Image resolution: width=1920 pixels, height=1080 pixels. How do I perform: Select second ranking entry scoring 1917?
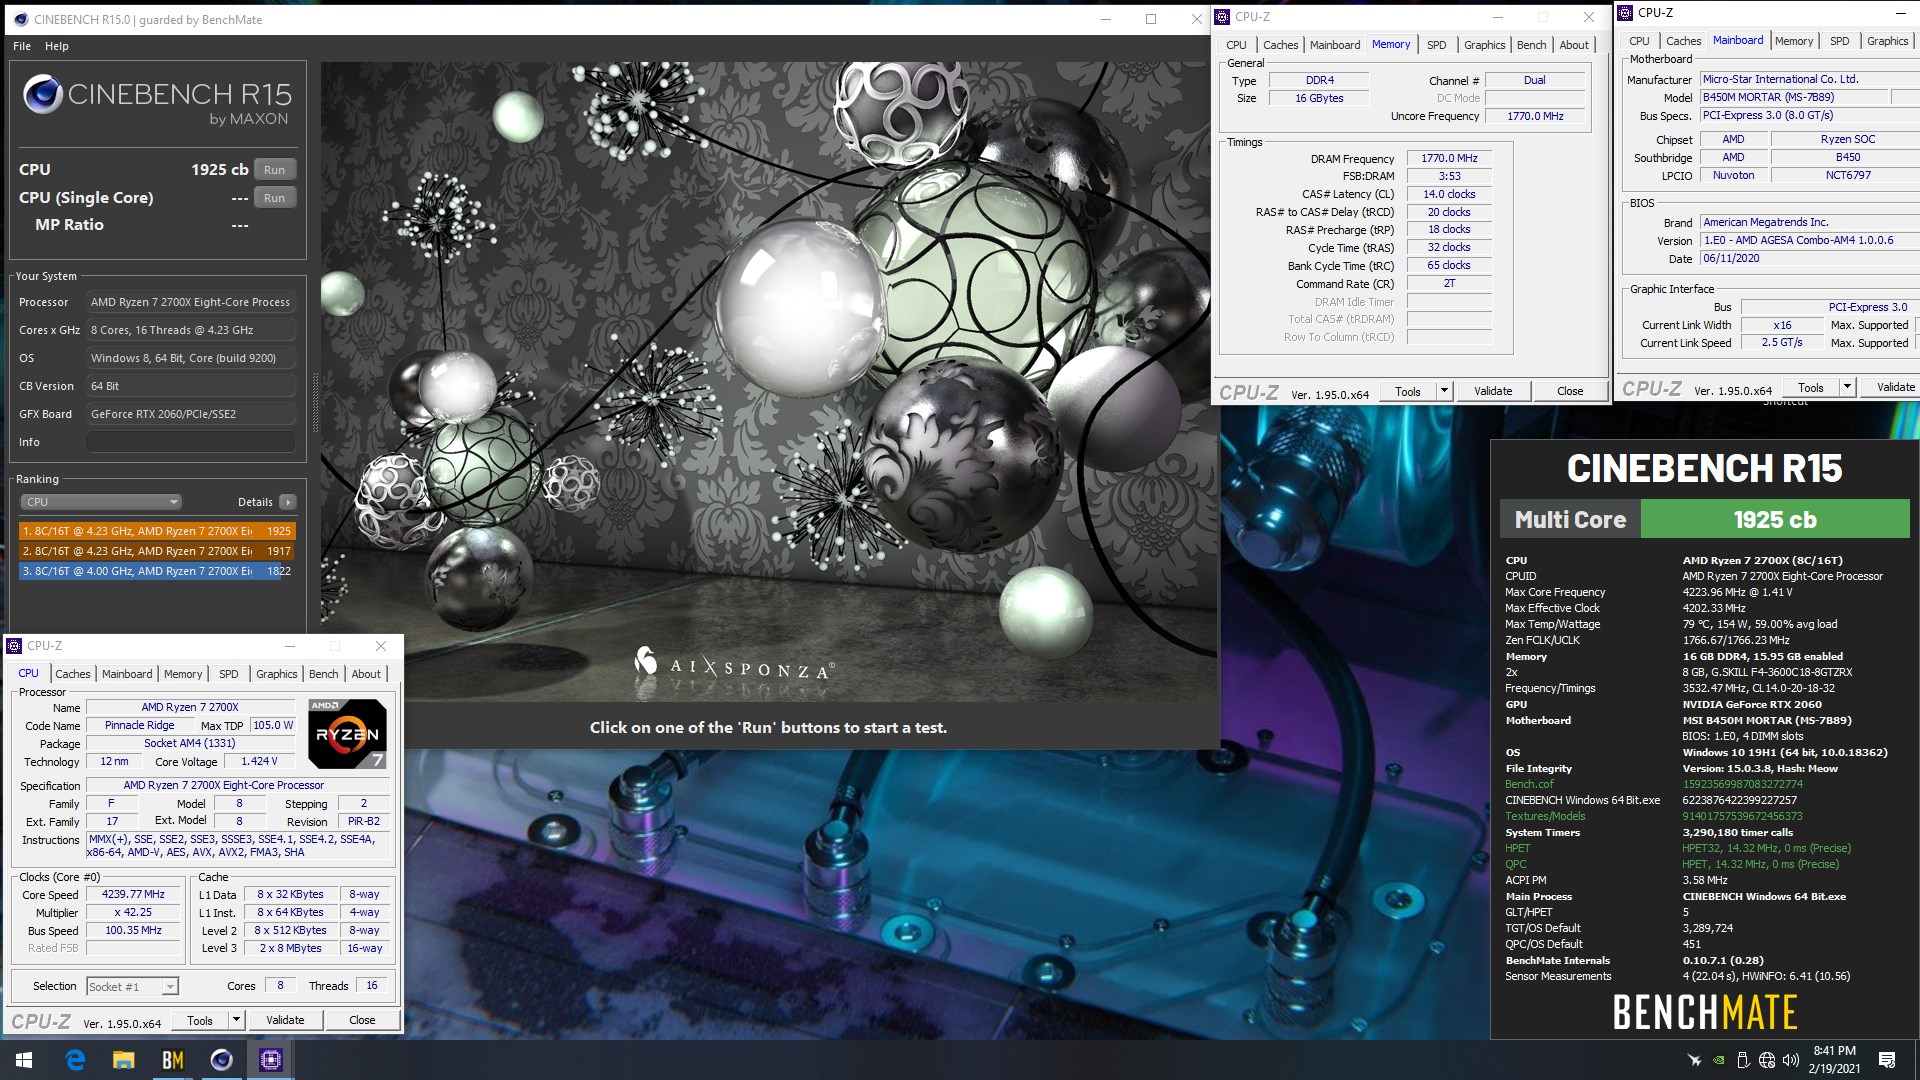pyautogui.click(x=157, y=551)
